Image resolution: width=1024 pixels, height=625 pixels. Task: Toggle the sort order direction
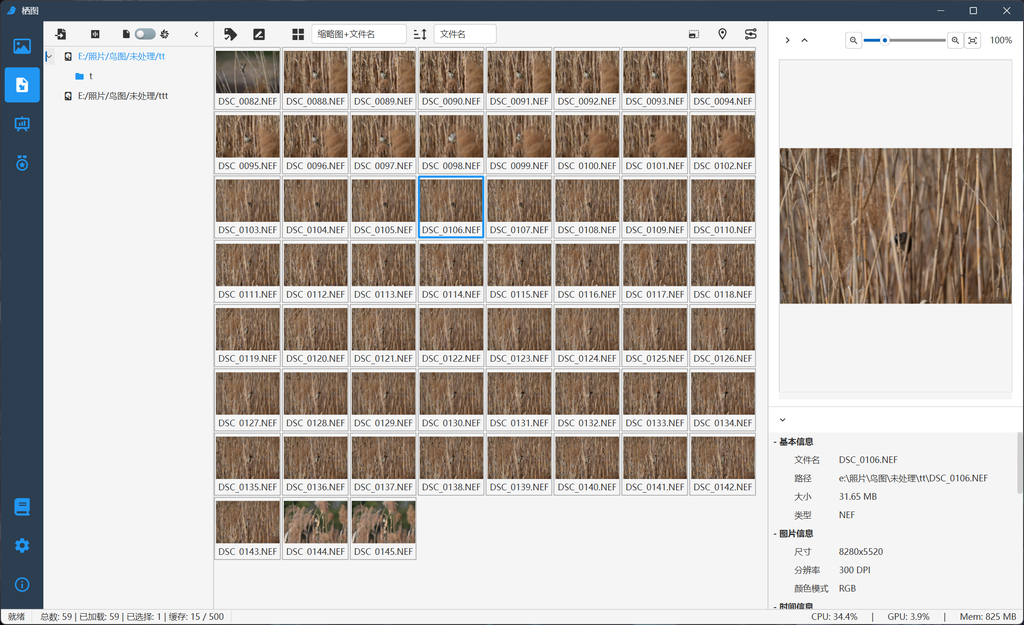[x=420, y=34]
